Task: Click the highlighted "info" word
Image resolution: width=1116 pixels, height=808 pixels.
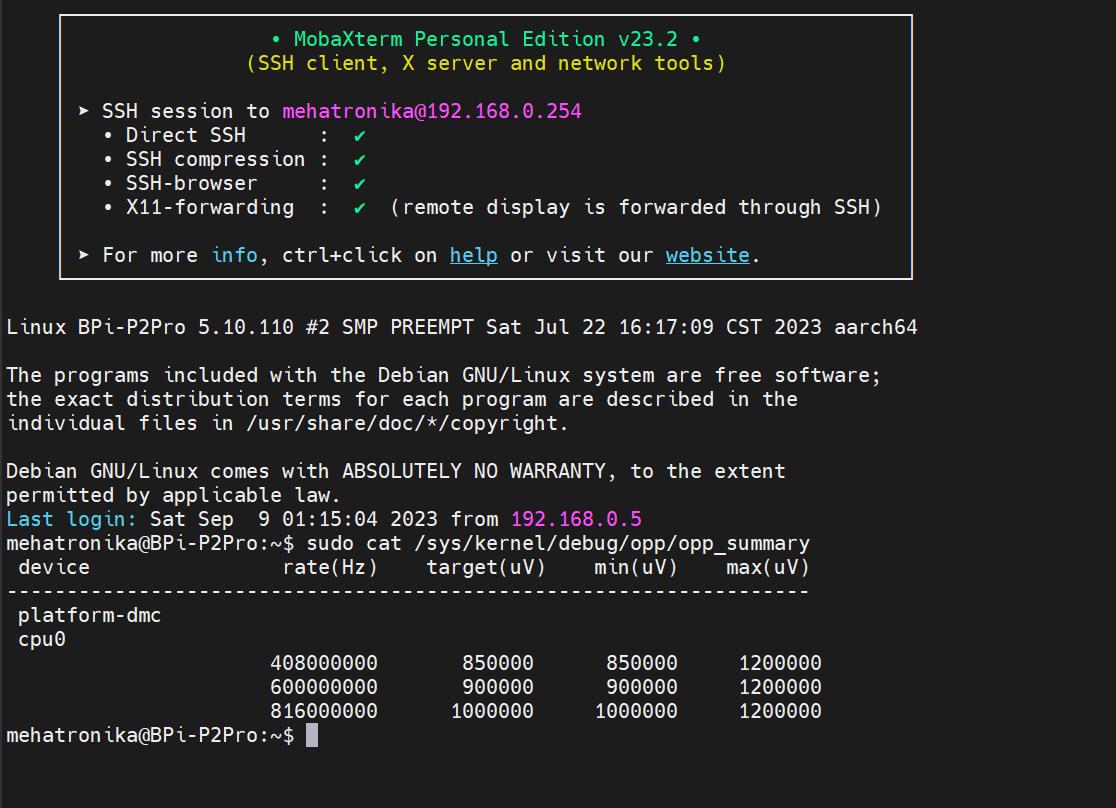Action: point(234,255)
